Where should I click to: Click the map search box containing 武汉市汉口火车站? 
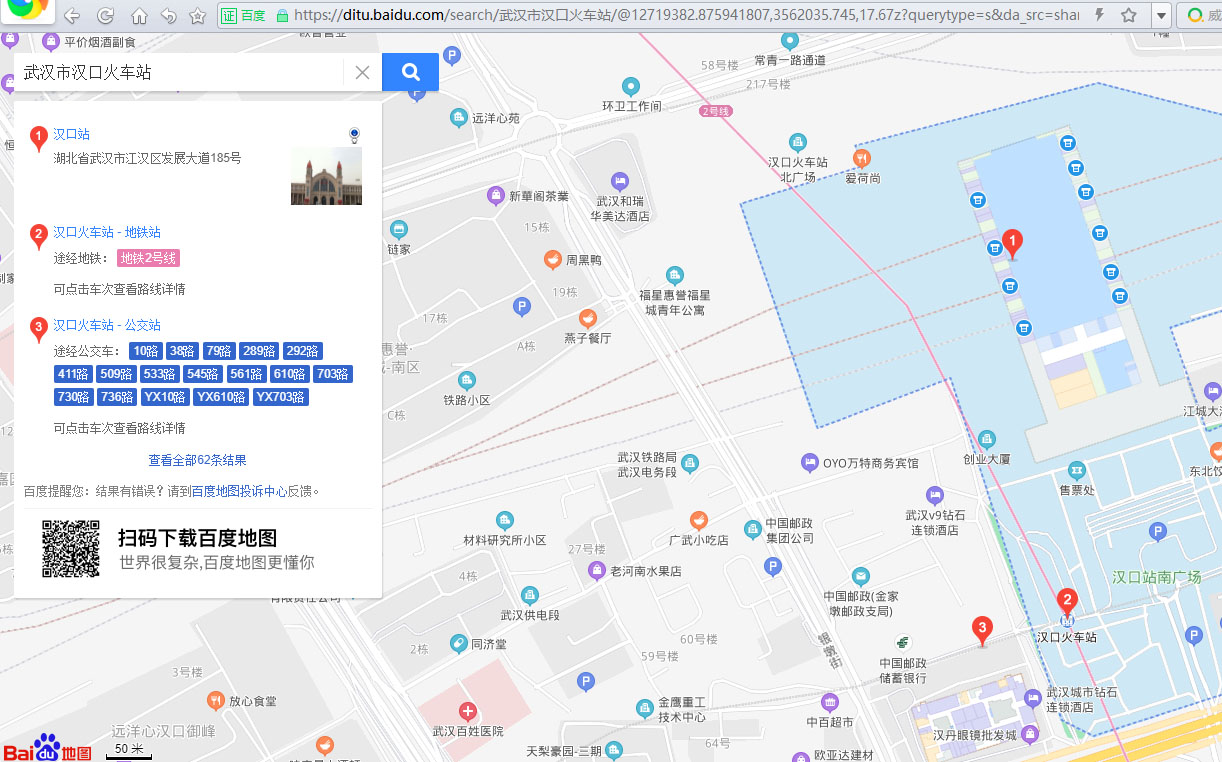pyautogui.click(x=180, y=72)
